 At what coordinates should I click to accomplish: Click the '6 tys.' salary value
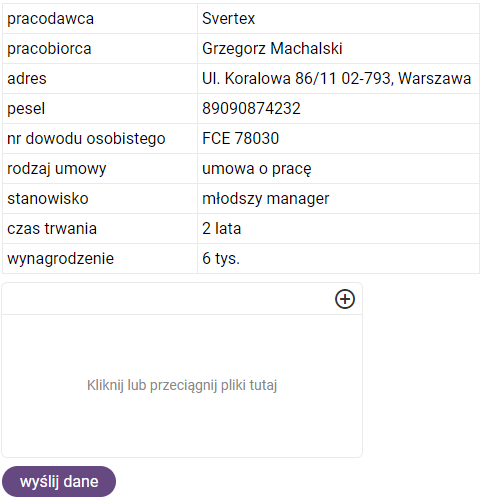click(x=221, y=259)
